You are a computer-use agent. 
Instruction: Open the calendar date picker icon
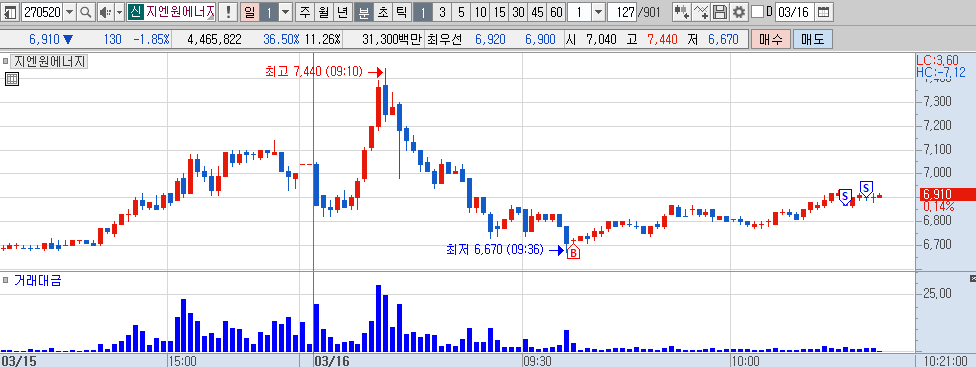[x=823, y=12]
